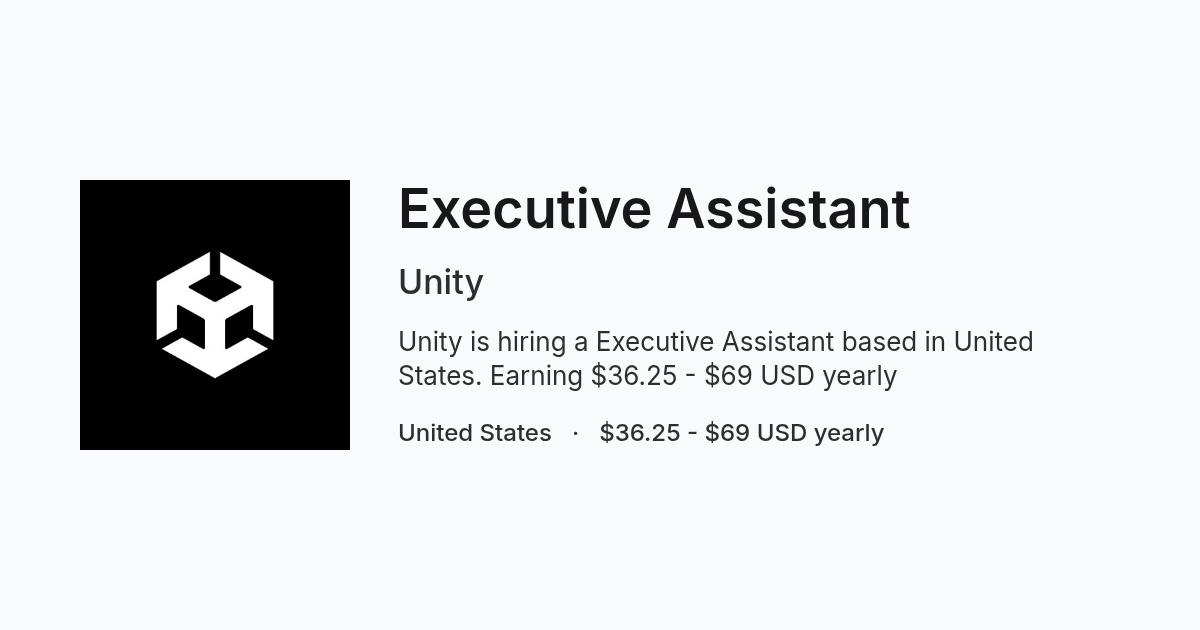Click the $36.25 amount in the bottom row
Screen dimensions: 1200x630
[640, 433]
